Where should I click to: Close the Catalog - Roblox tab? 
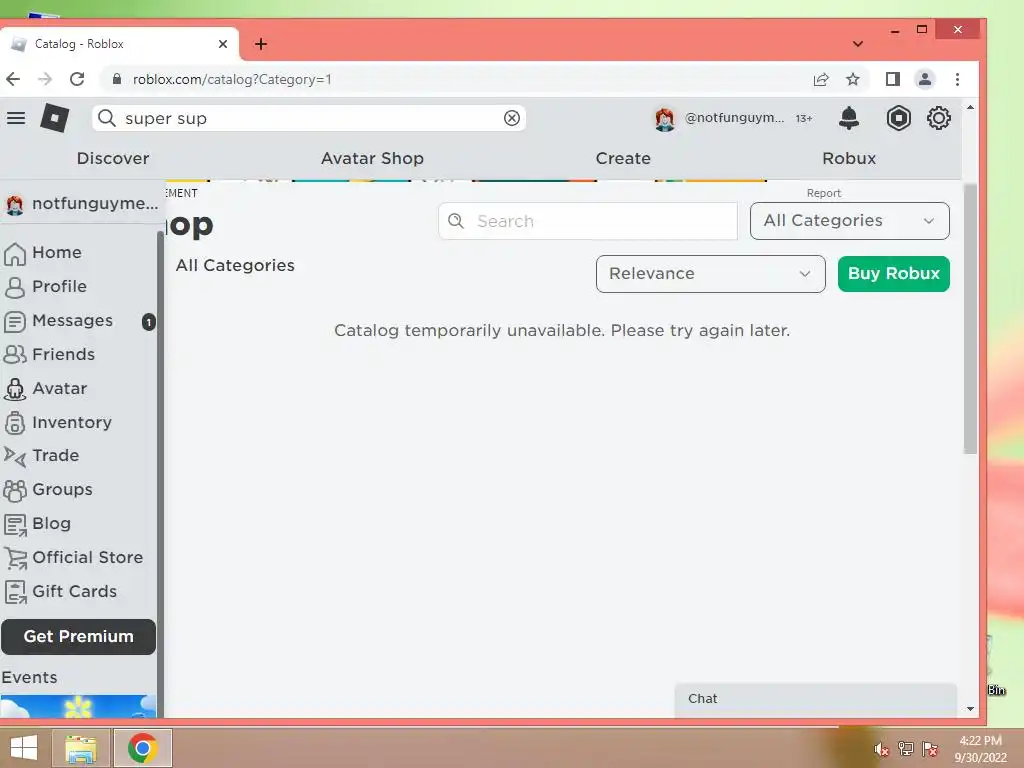tap(223, 44)
